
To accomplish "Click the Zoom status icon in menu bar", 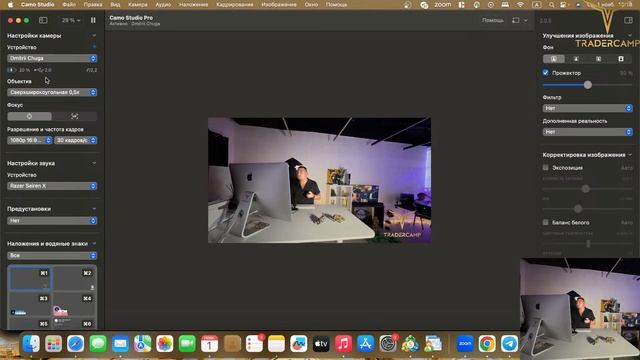I will (443, 4).
